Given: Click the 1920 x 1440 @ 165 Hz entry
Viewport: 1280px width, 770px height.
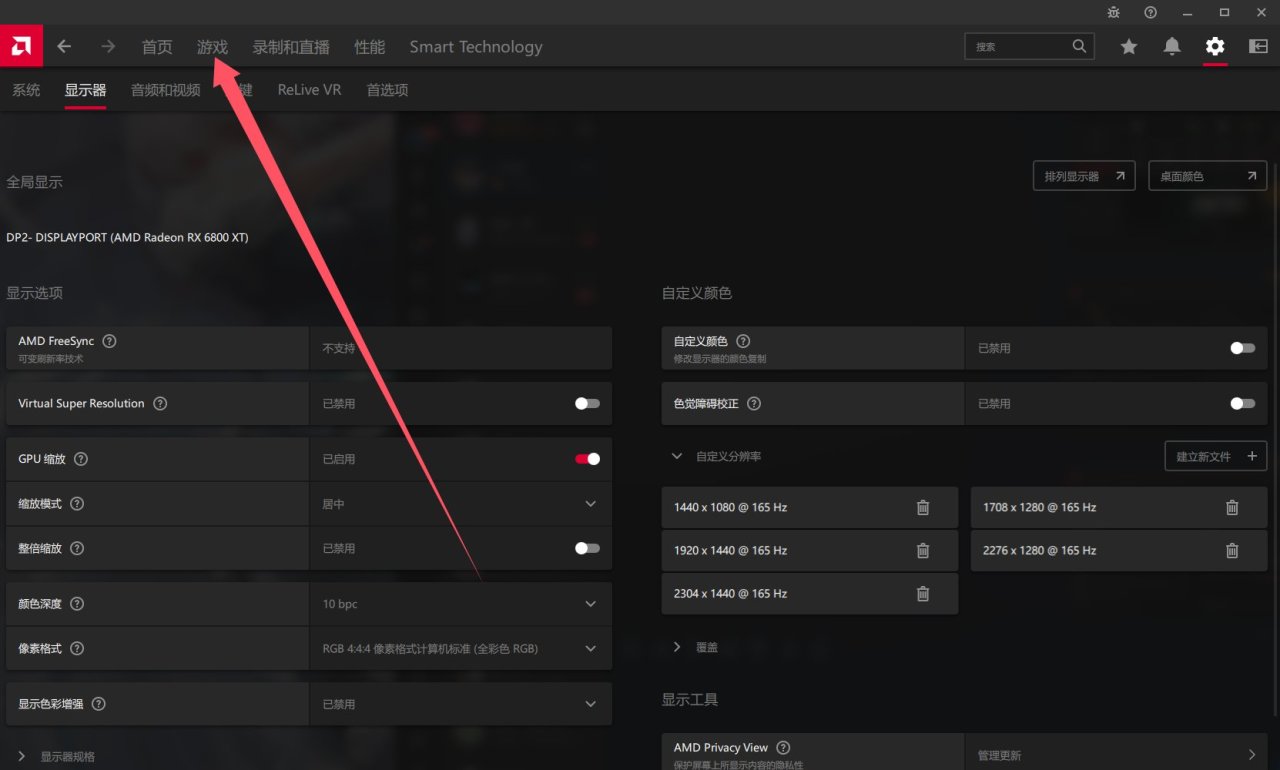Looking at the screenshot, I should point(810,551).
